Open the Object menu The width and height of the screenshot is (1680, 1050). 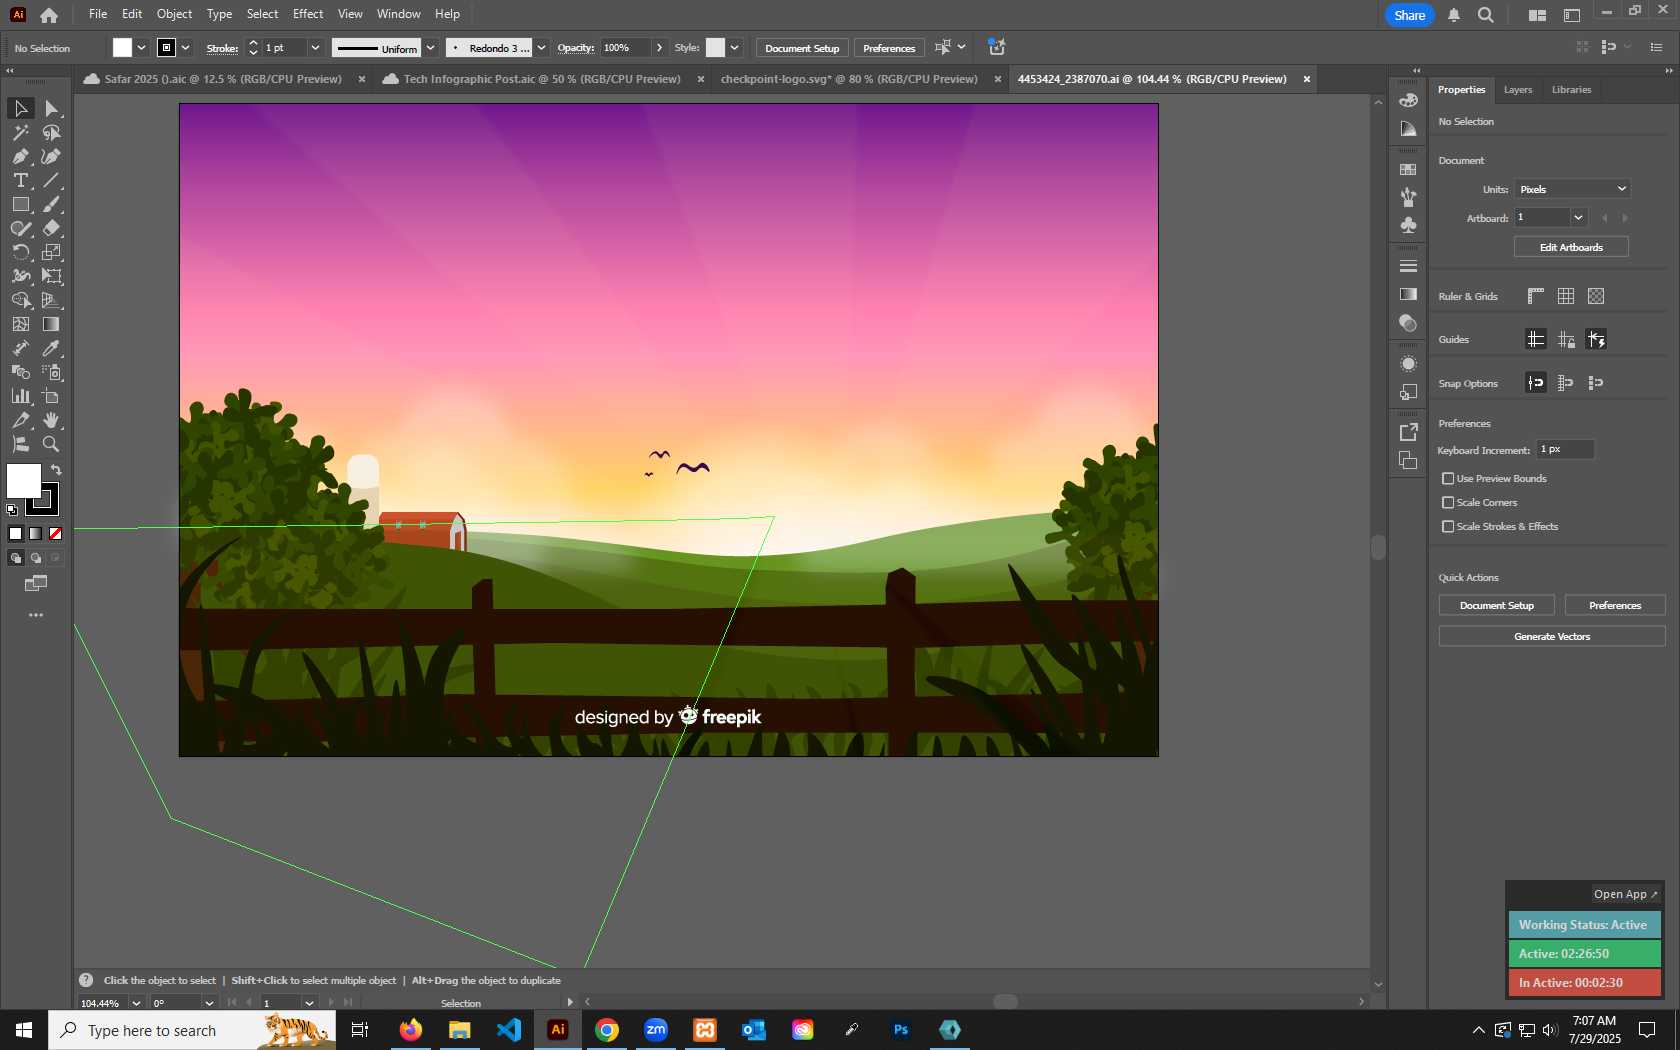click(x=174, y=14)
